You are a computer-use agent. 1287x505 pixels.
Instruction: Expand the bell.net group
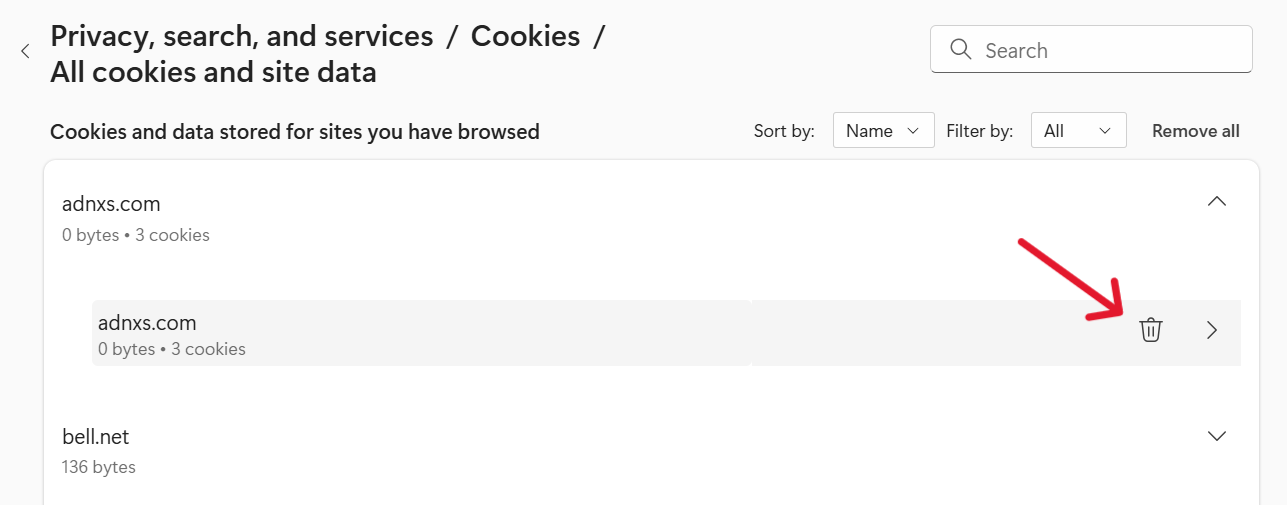1216,436
